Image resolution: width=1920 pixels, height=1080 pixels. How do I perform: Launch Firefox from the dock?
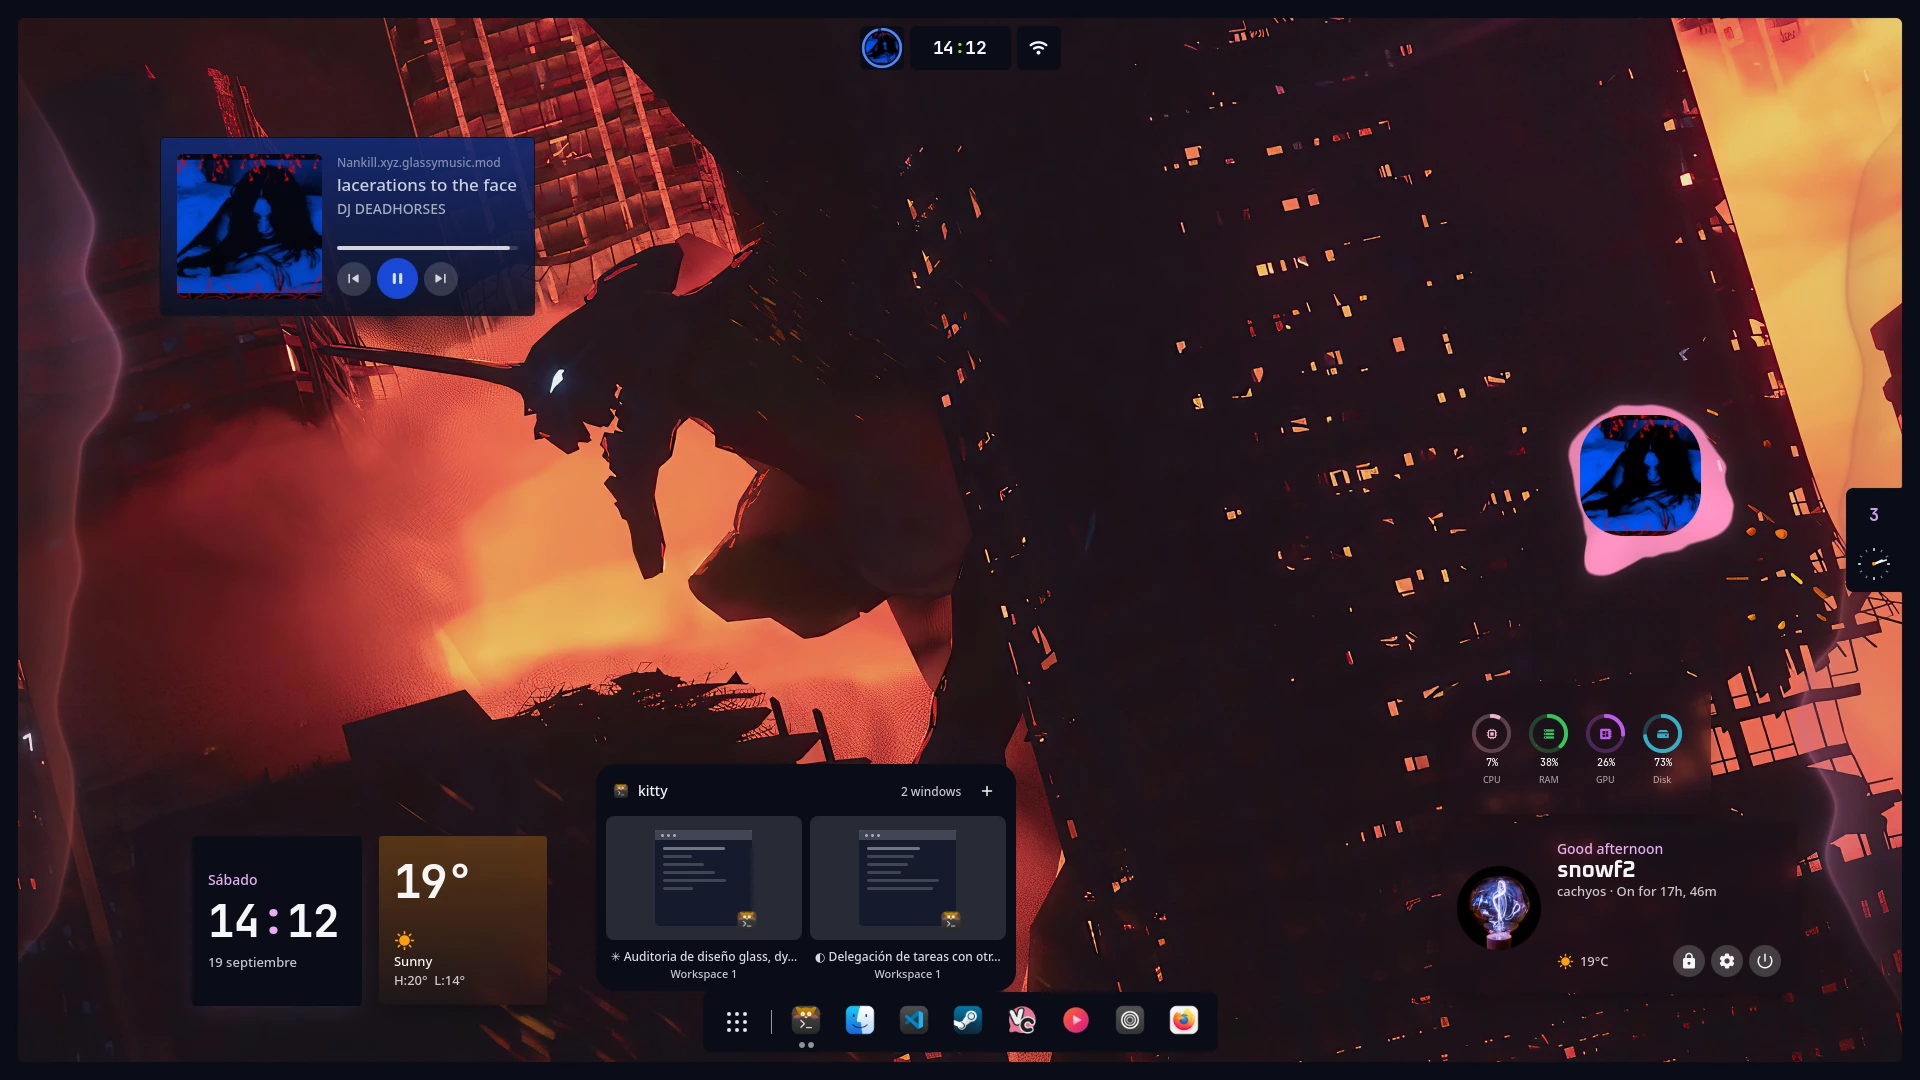[1184, 1020]
